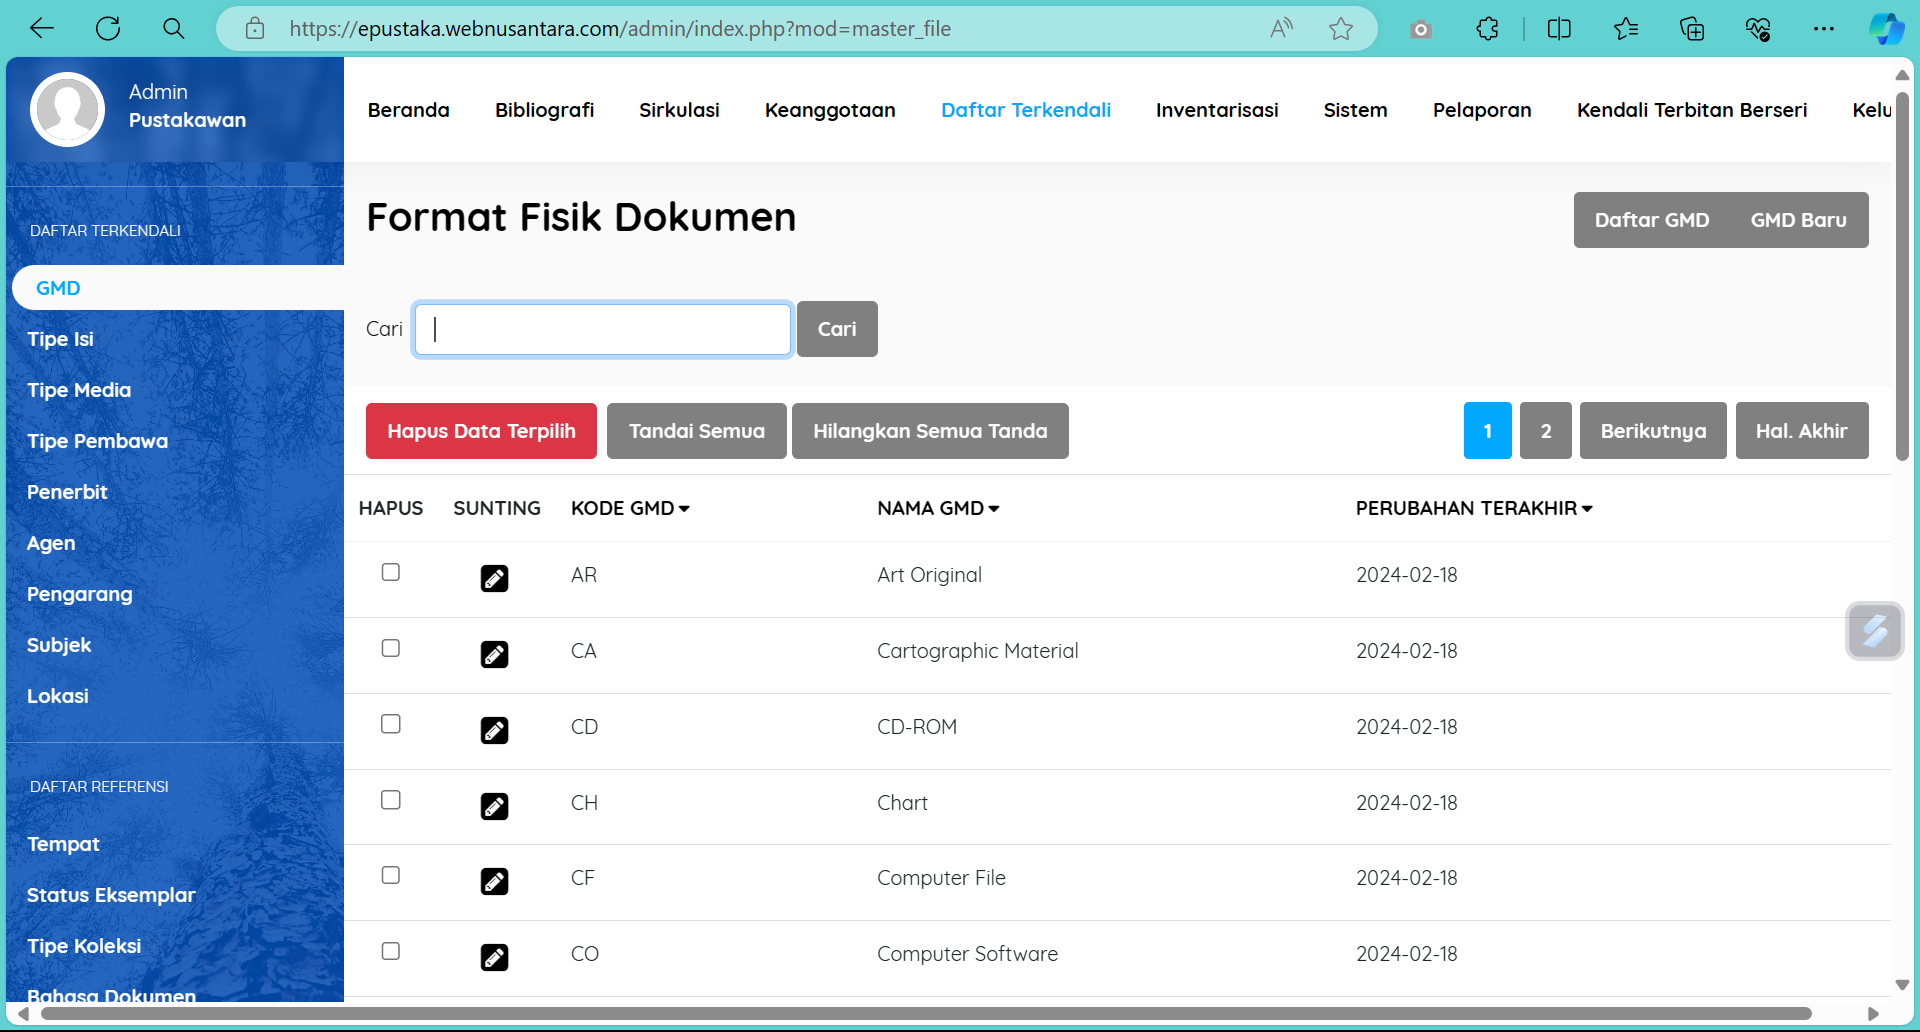Viewport: 1920px width, 1032px height.
Task: Toggle Read aloud icon in address bar
Action: click(x=1281, y=29)
